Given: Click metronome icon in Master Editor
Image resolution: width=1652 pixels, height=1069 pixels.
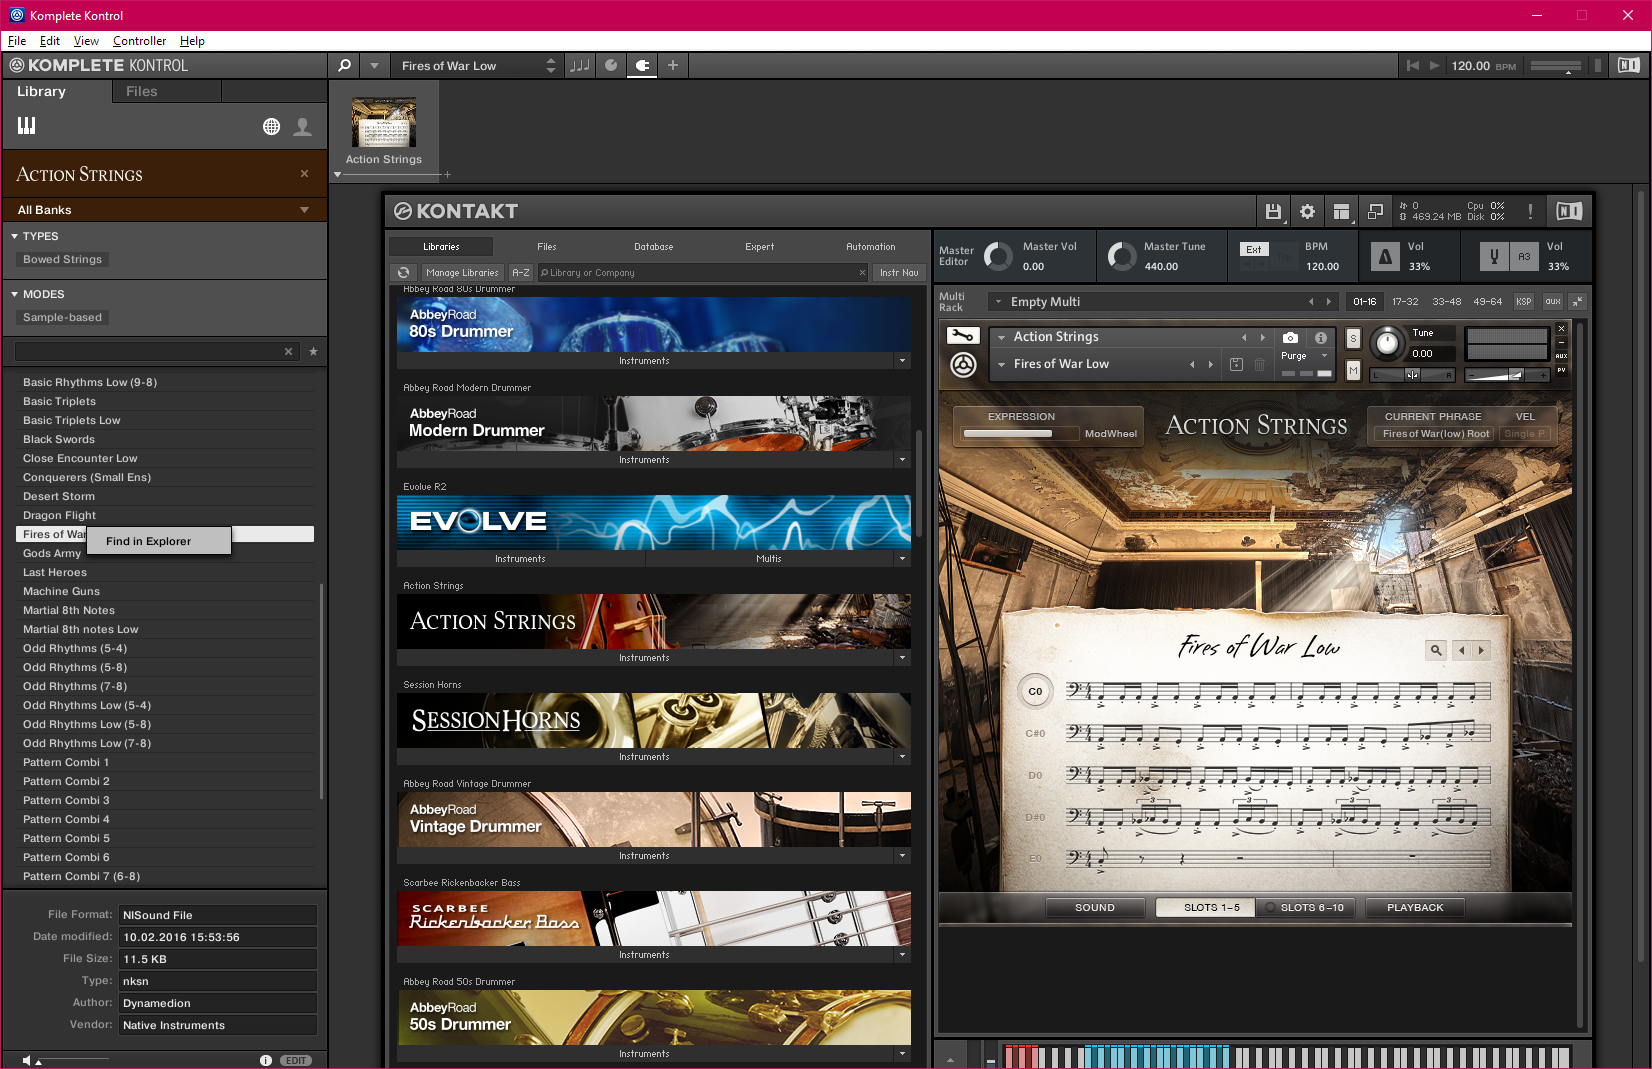Looking at the screenshot, I should click(x=1385, y=257).
